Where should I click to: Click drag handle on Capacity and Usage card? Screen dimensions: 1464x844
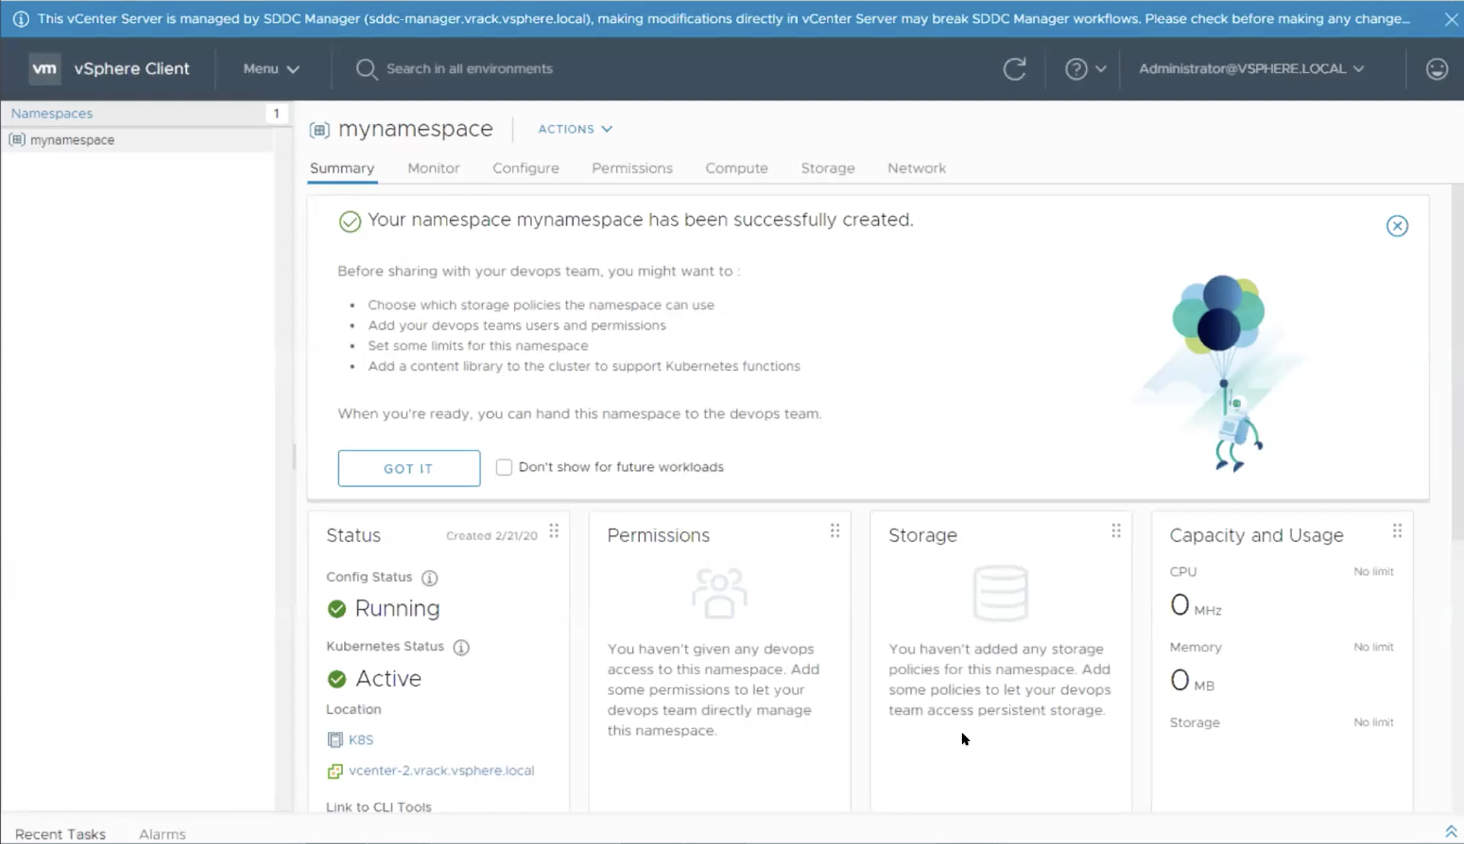coord(1397,531)
